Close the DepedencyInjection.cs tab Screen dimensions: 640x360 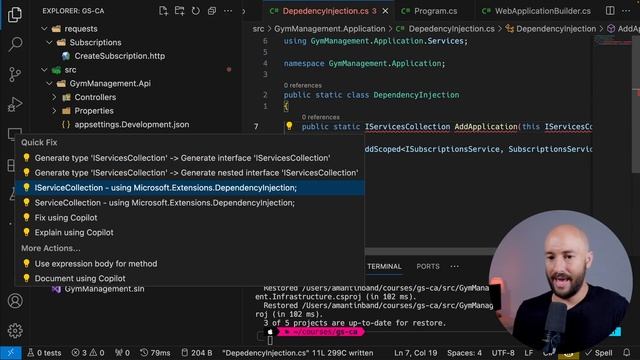click(x=385, y=11)
